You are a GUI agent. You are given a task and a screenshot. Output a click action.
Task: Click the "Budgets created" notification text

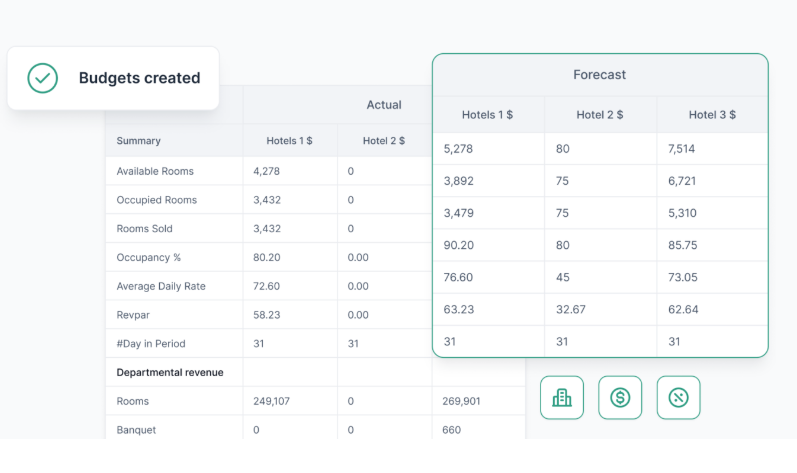tap(139, 78)
